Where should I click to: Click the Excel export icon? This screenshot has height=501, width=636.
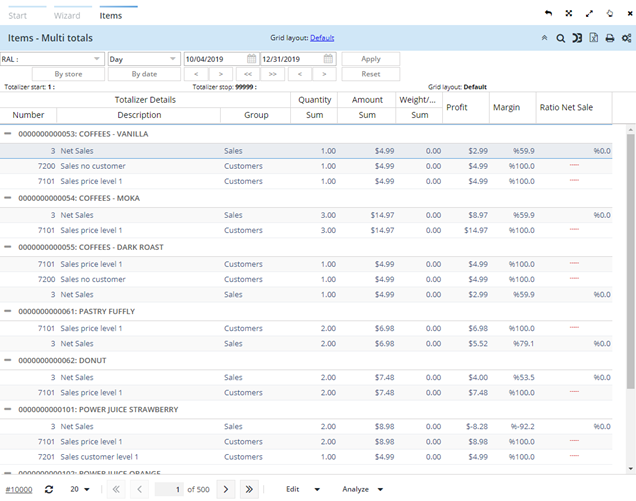click(x=593, y=38)
